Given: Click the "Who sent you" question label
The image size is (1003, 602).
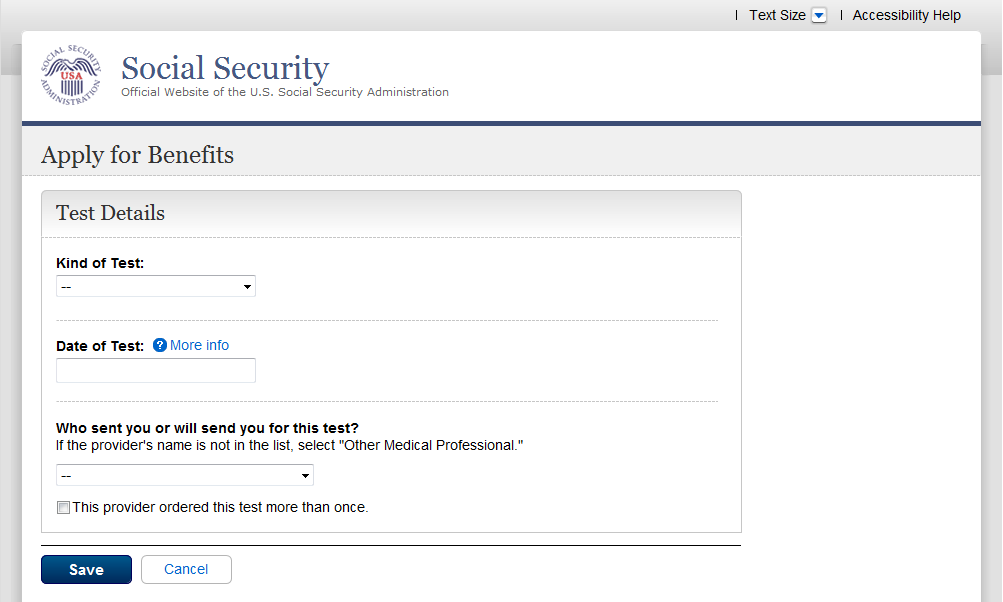Looking at the screenshot, I should (207, 428).
